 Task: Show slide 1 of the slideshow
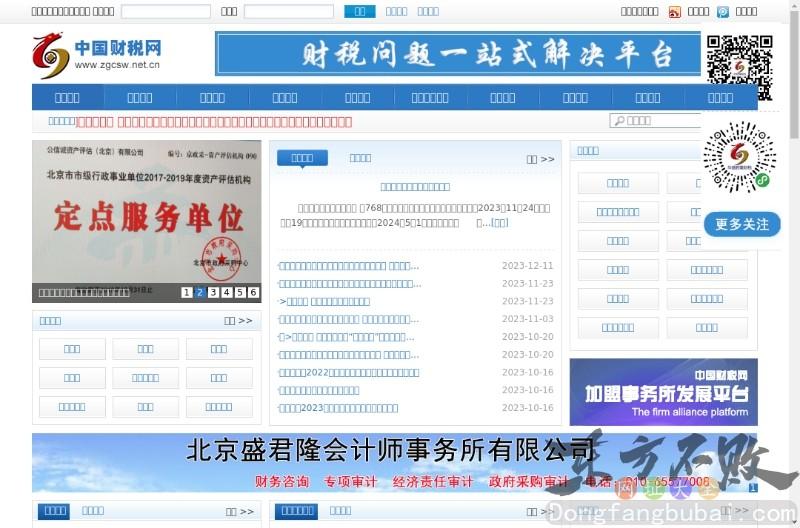187,292
